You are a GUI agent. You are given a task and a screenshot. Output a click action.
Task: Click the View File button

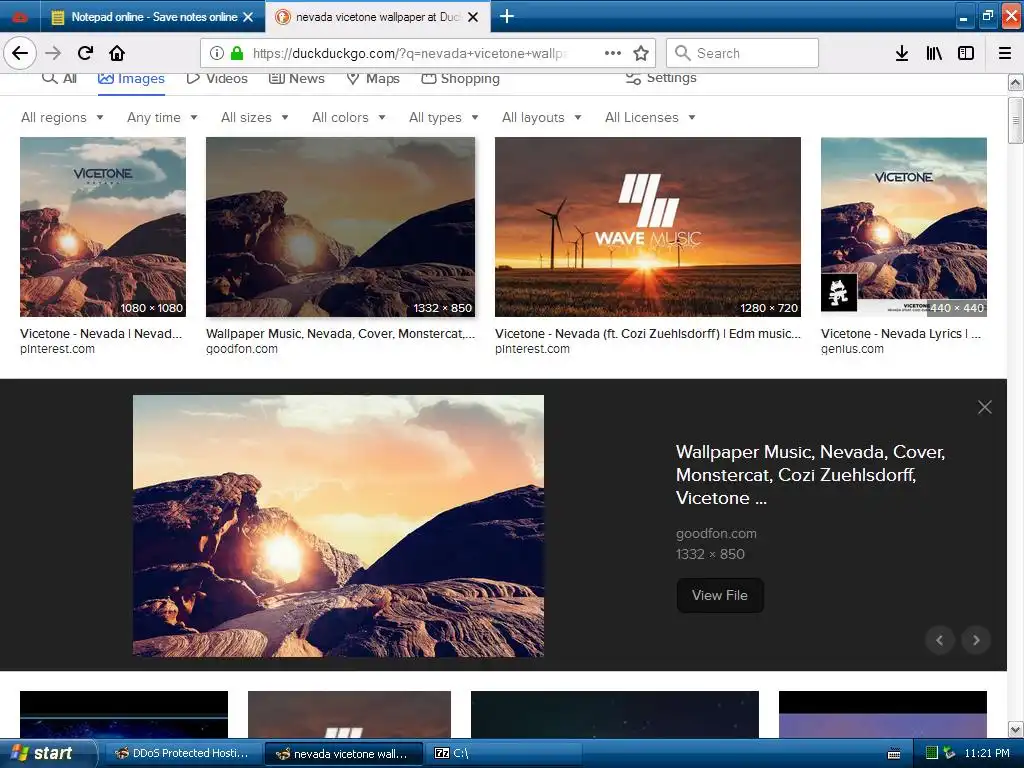tap(720, 595)
